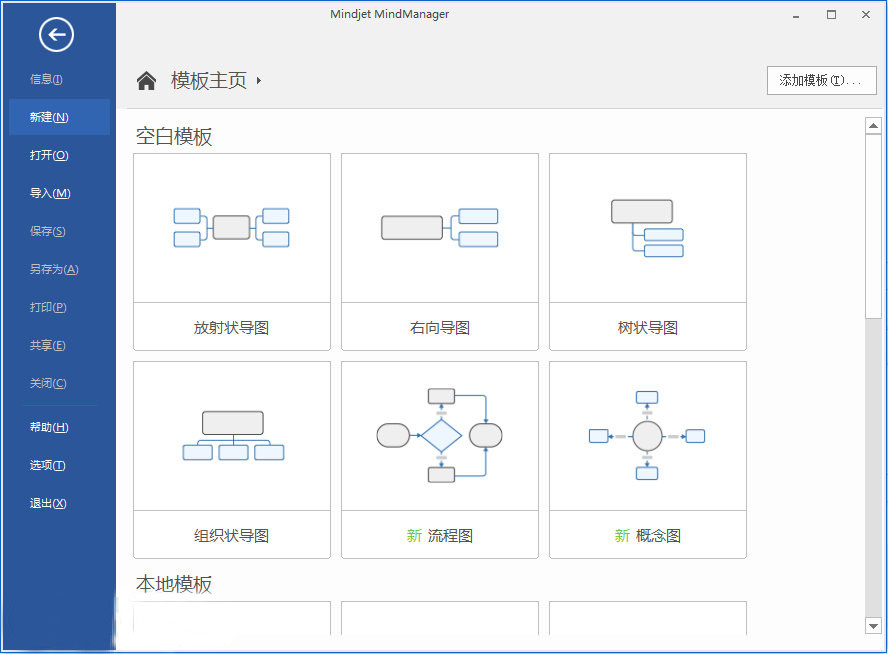
Task: Open the 信息(I) menu item
Action: [x=46, y=79]
